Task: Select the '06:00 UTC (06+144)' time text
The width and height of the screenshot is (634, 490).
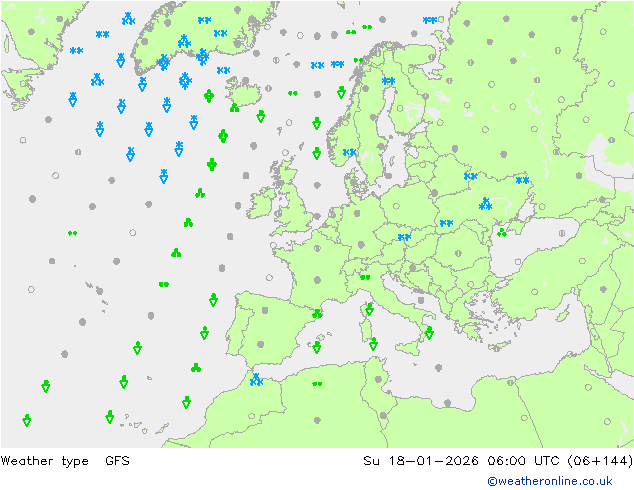Action: click(560, 460)
